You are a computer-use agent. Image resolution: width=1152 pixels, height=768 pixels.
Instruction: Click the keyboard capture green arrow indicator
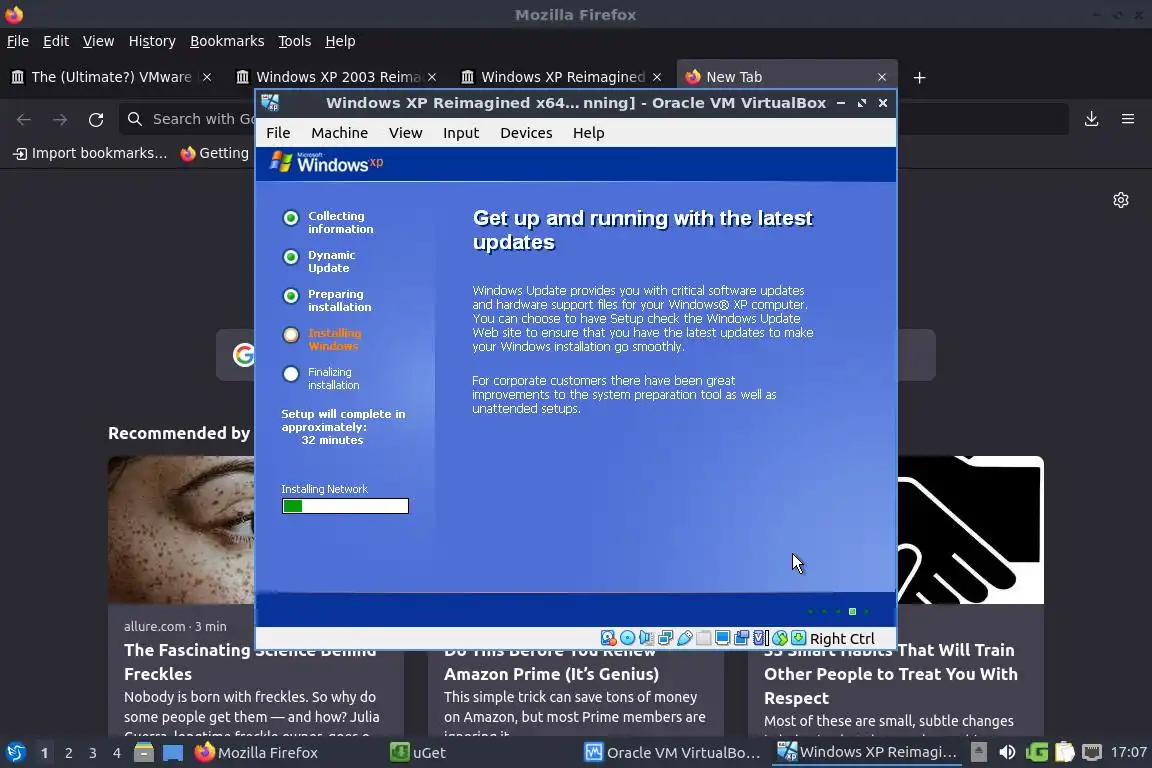799,638
